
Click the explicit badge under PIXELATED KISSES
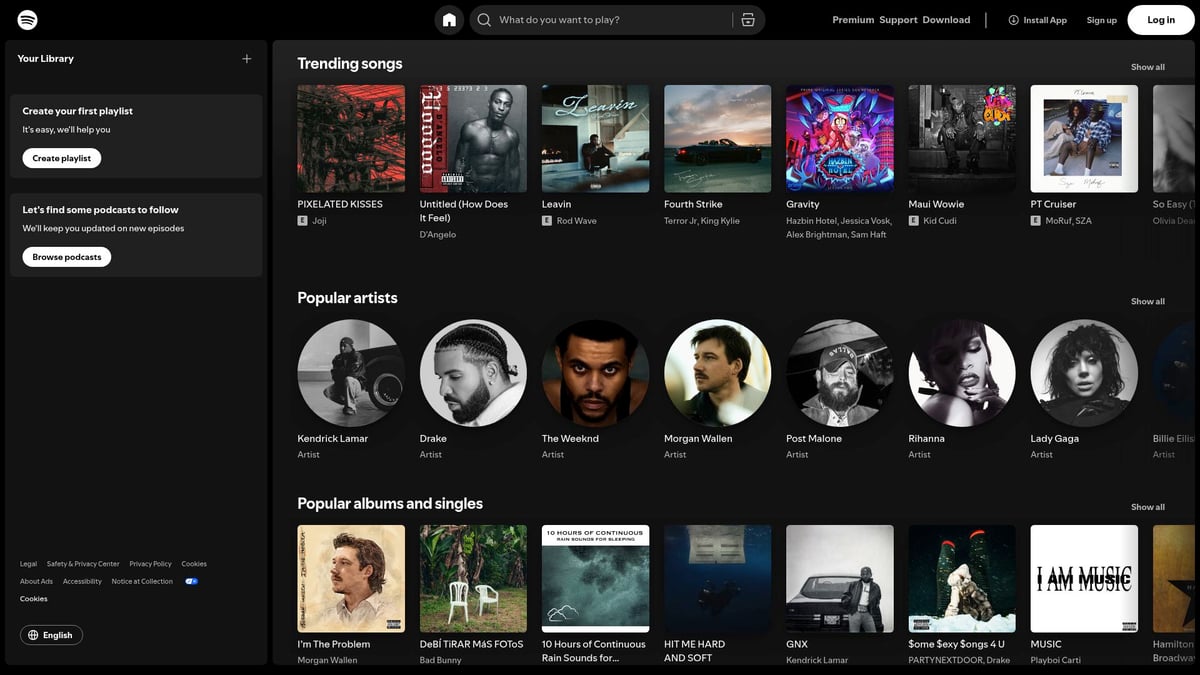click(303, 220)
